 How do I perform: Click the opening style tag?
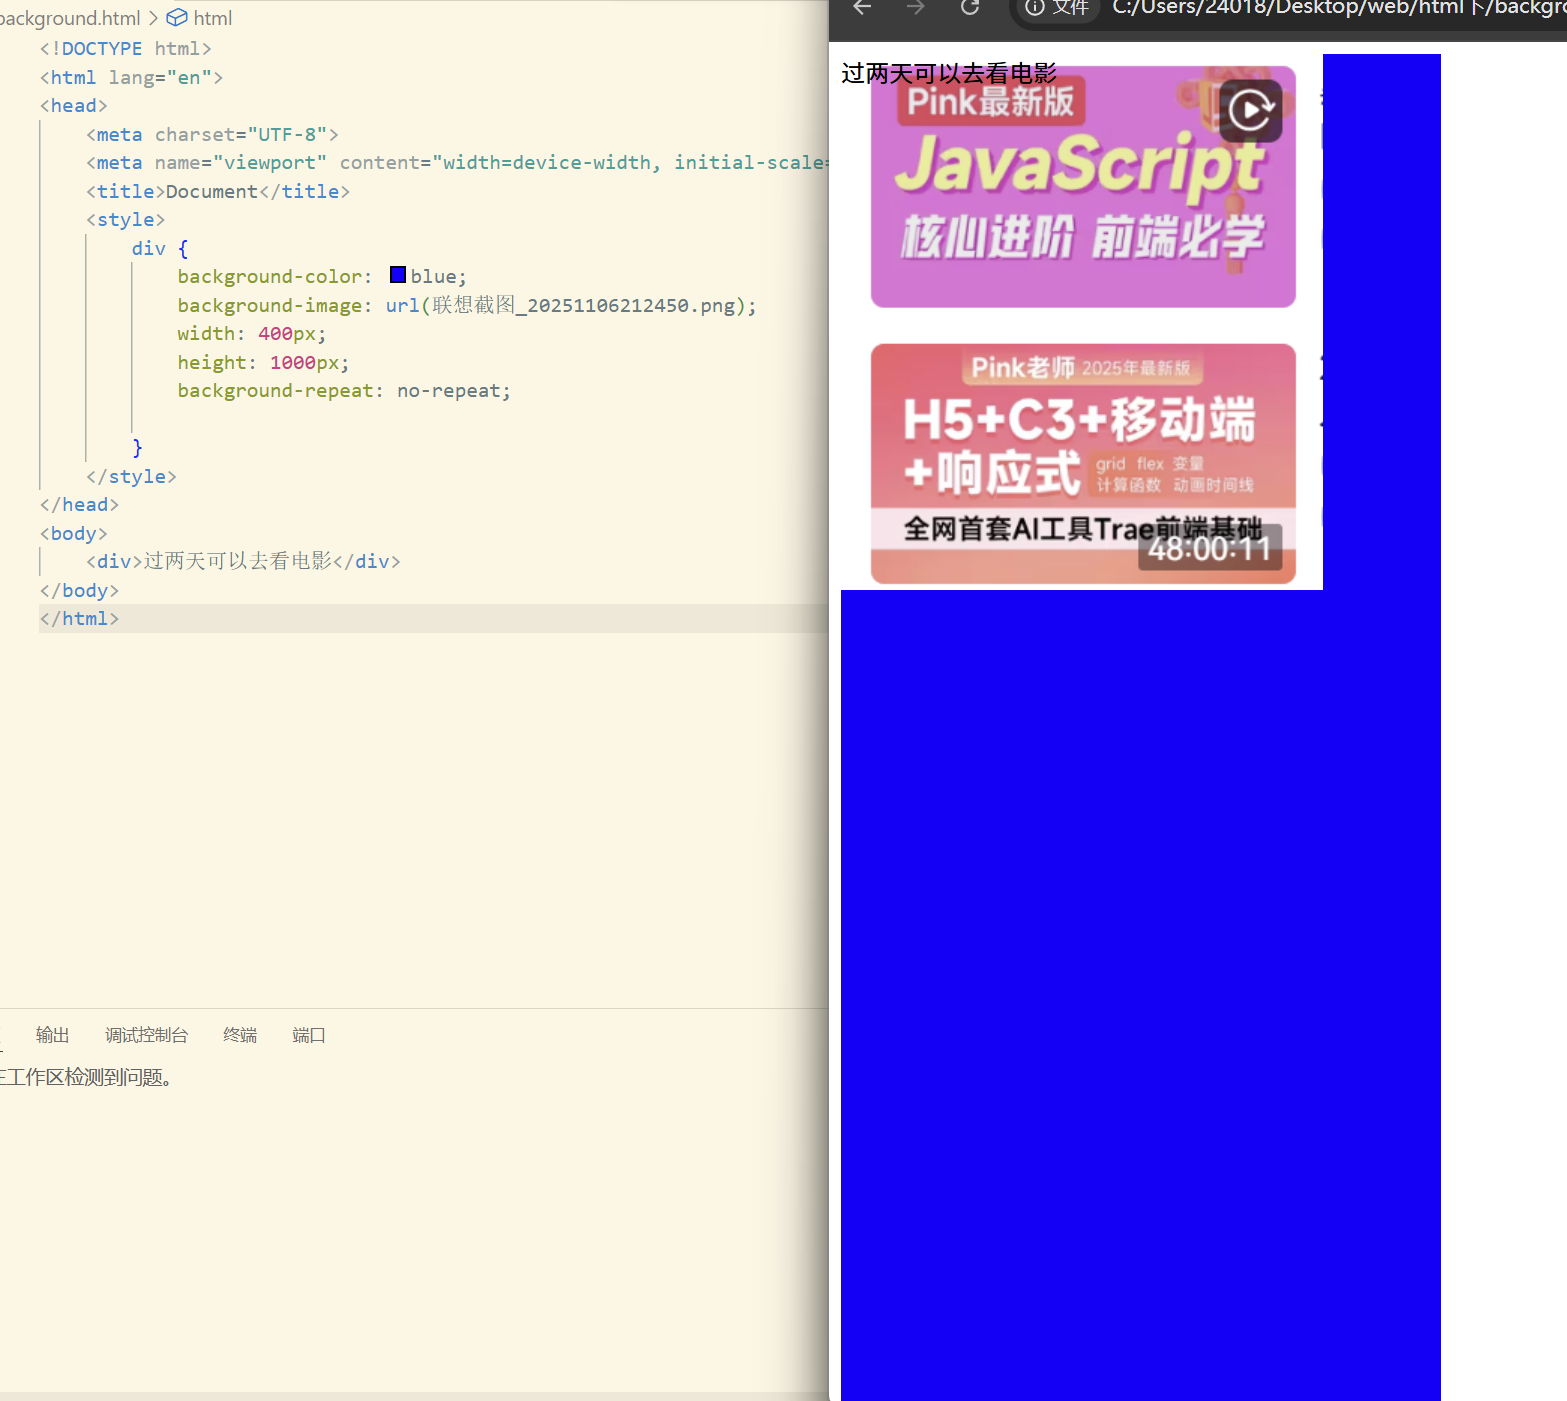point(125,219)
